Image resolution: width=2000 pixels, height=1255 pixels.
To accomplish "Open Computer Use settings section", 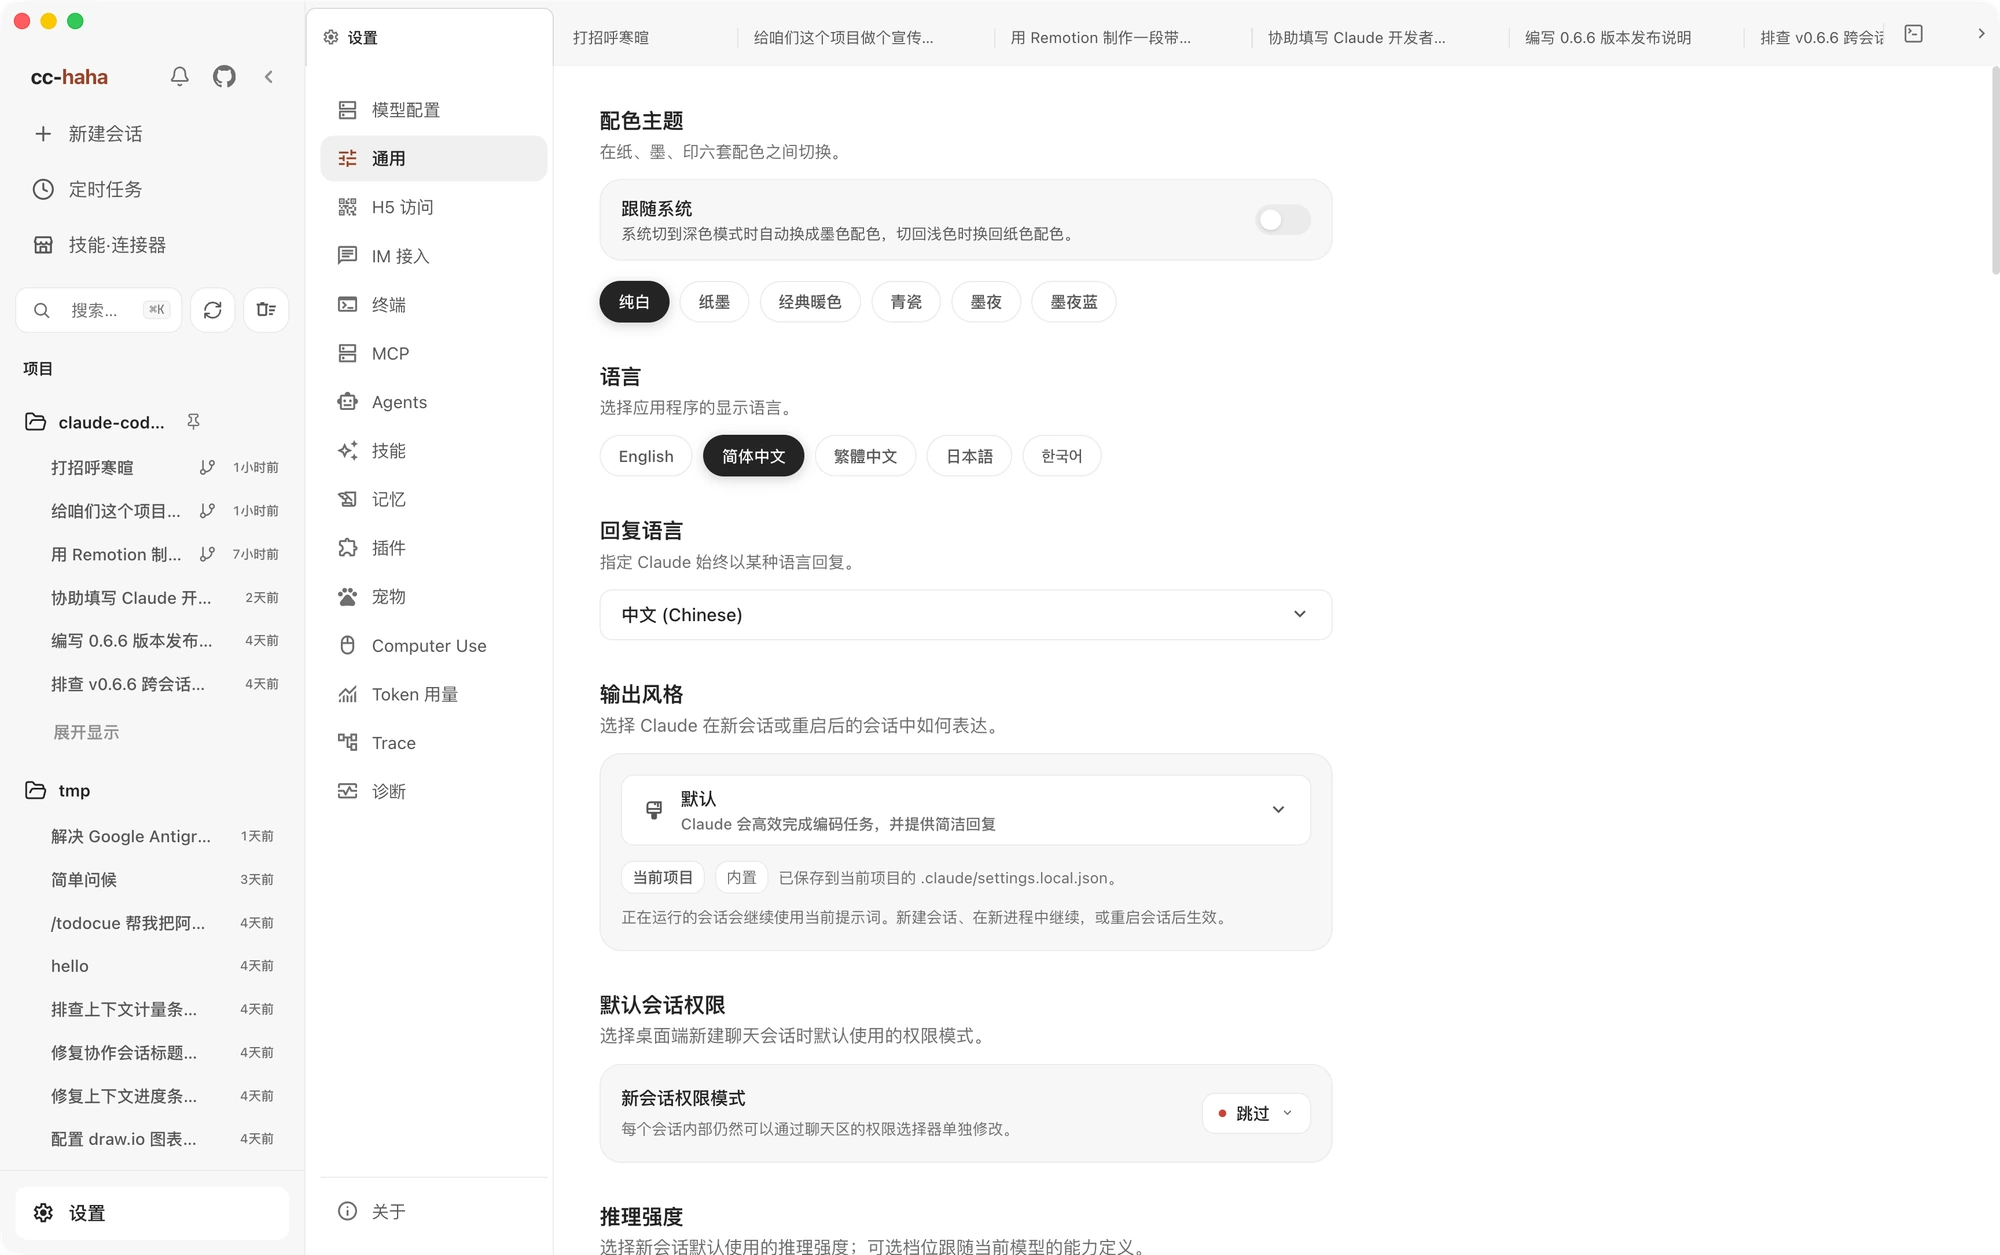I will pyautogui.click(x=433, y=645).
